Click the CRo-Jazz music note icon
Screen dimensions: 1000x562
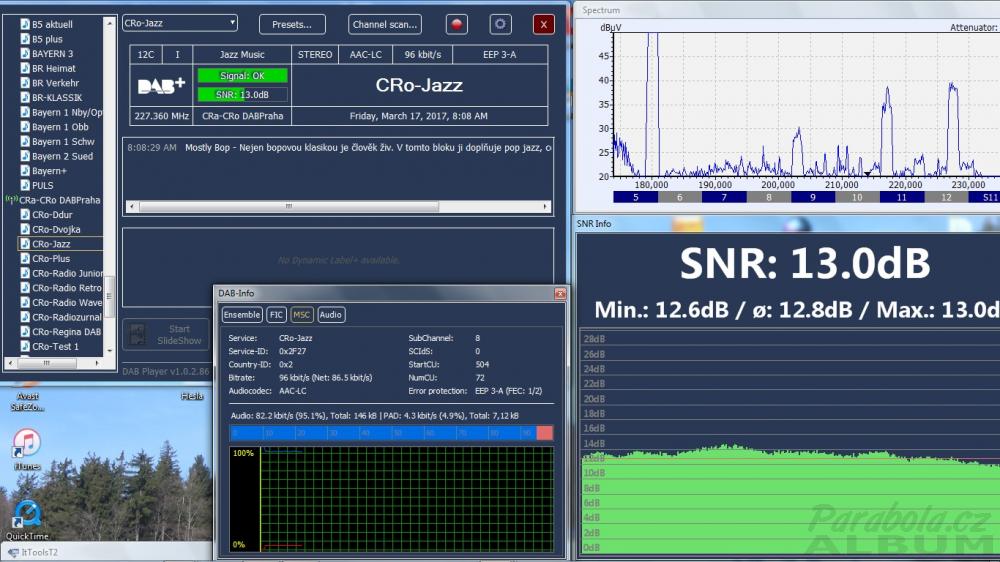25,244
